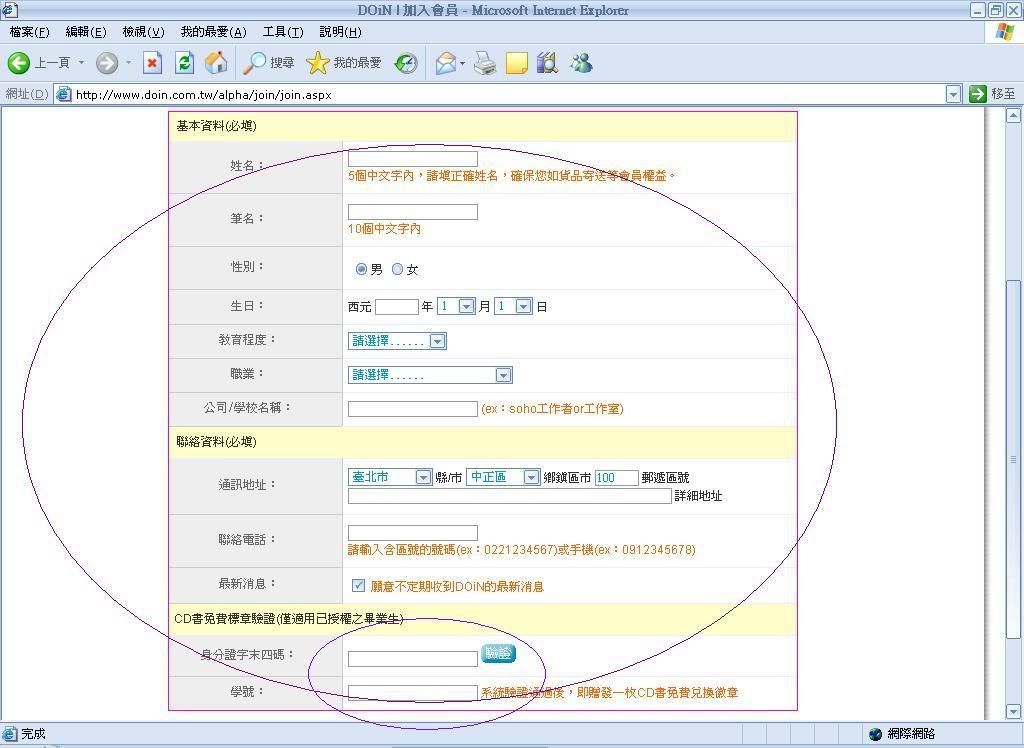This screenshot has width=1024, height=748.
Task: Click the Stop loading icon
Action: [152, 63]
